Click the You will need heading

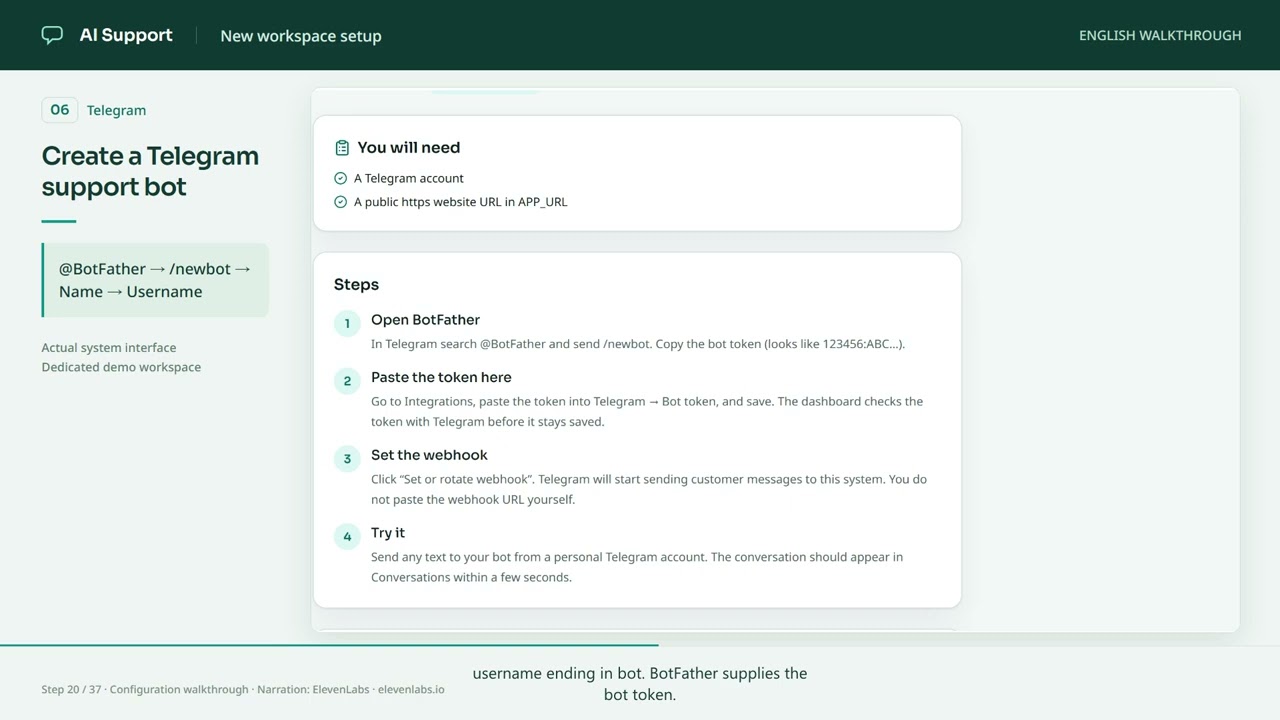click(x=409, y=148)
